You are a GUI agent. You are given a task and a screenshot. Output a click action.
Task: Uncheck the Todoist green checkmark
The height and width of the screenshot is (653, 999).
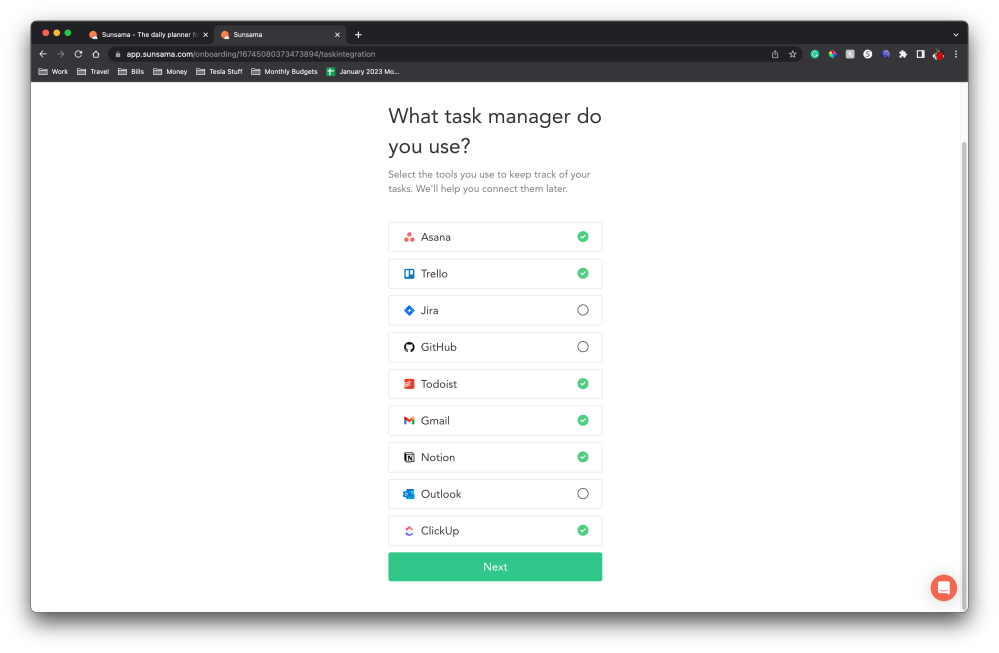coord(583,384)
